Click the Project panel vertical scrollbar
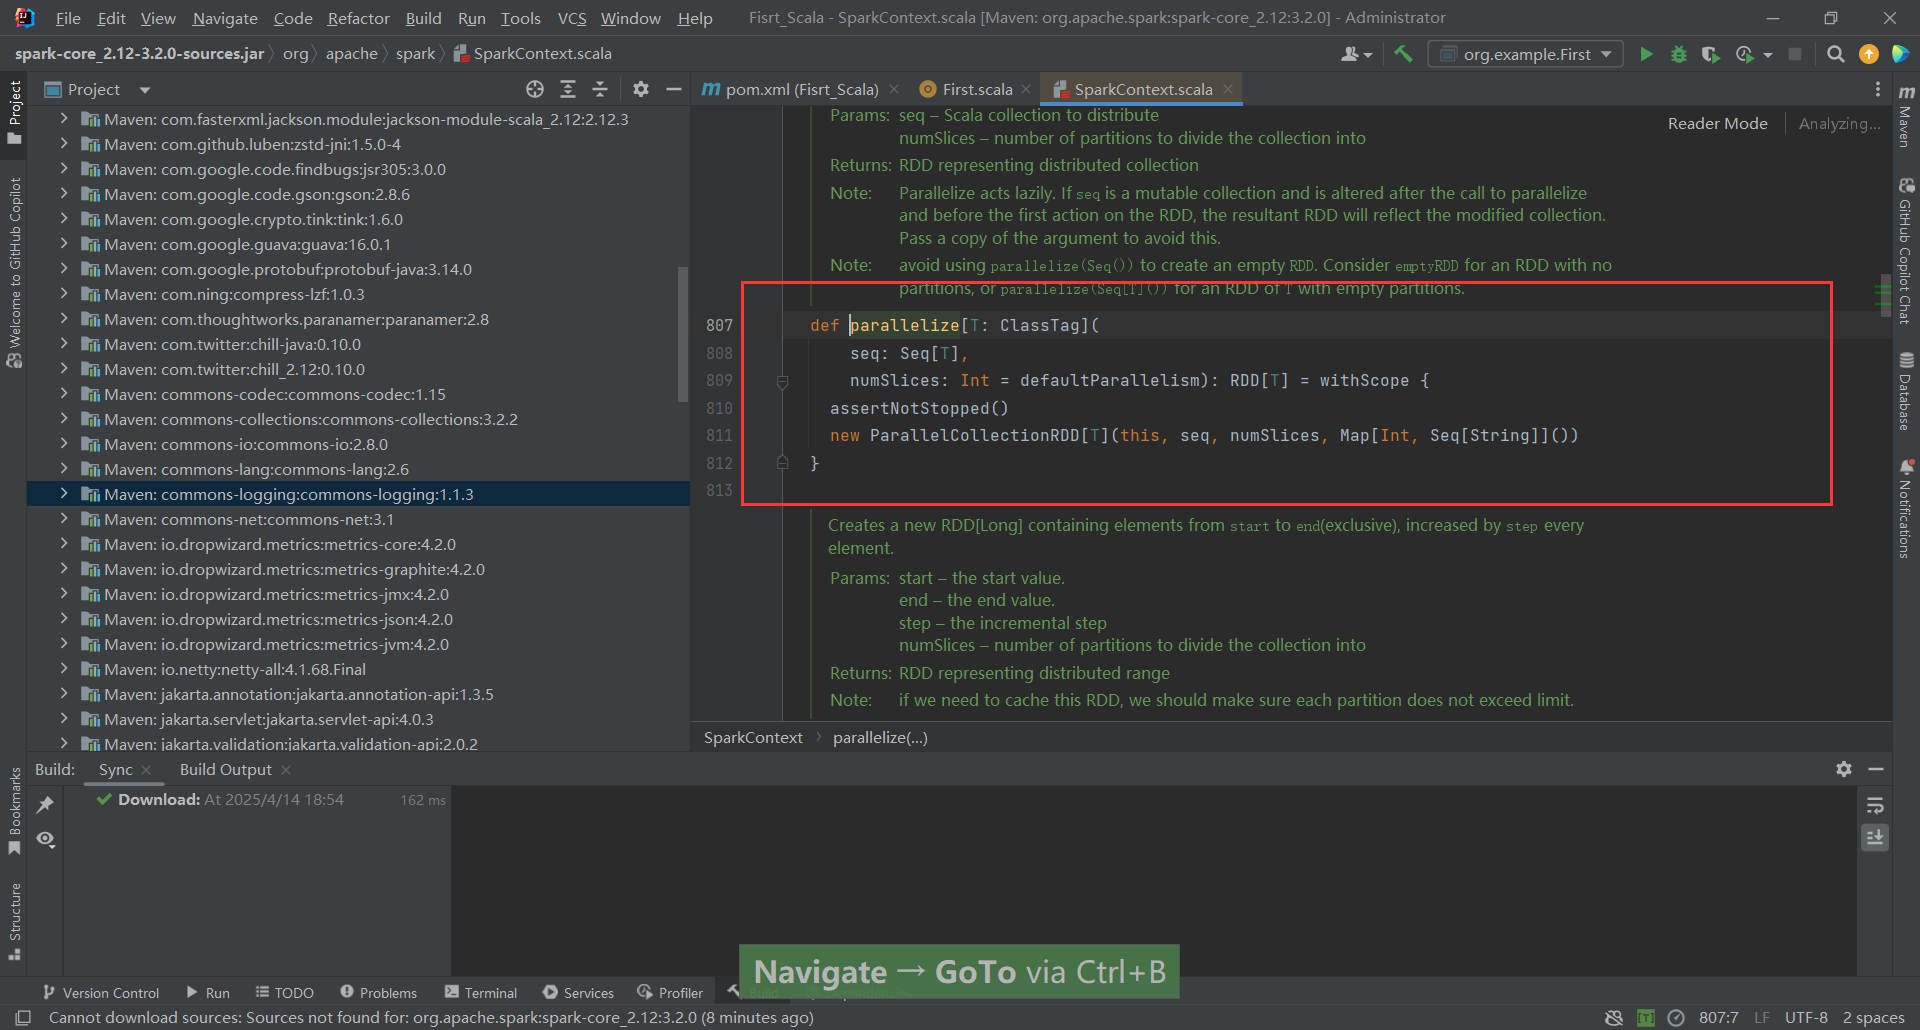This screenshot has height=1030, width=1920. 683,333
